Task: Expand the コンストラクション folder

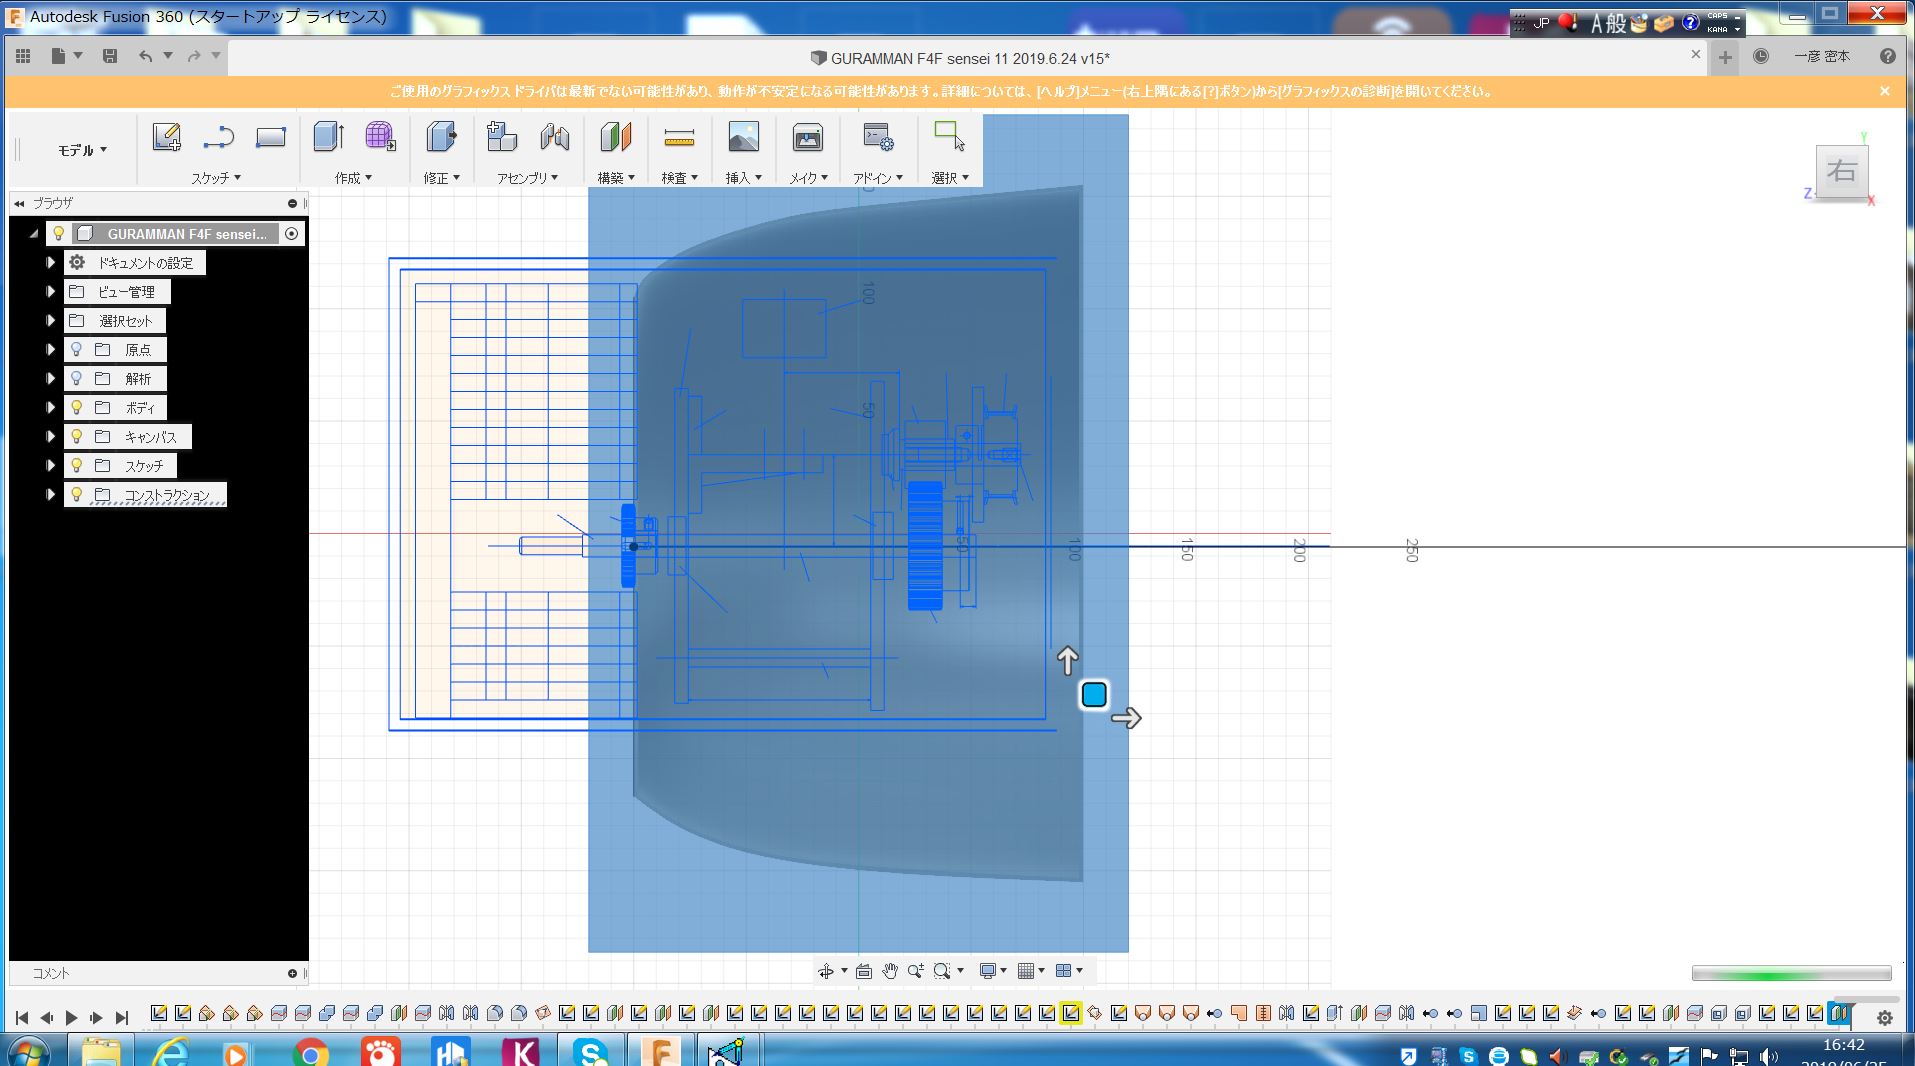Action: click(x=50, y=494)
